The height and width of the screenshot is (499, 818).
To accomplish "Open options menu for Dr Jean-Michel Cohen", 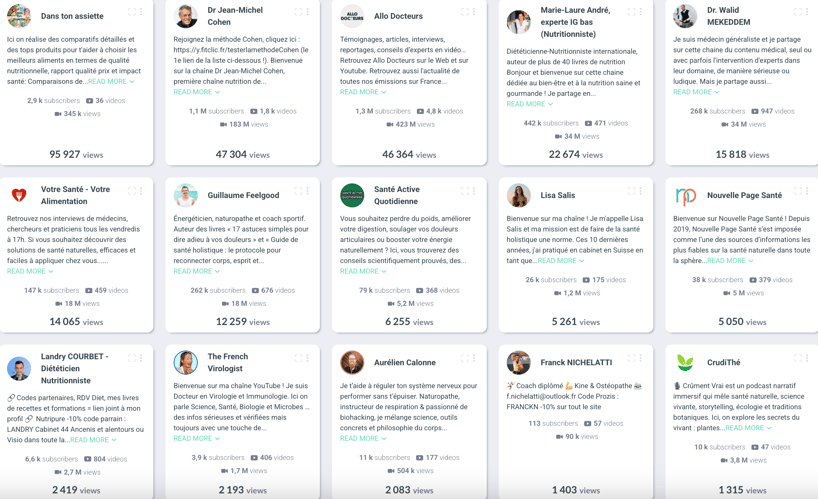I will pyautogui.click(x=308, y=12).
